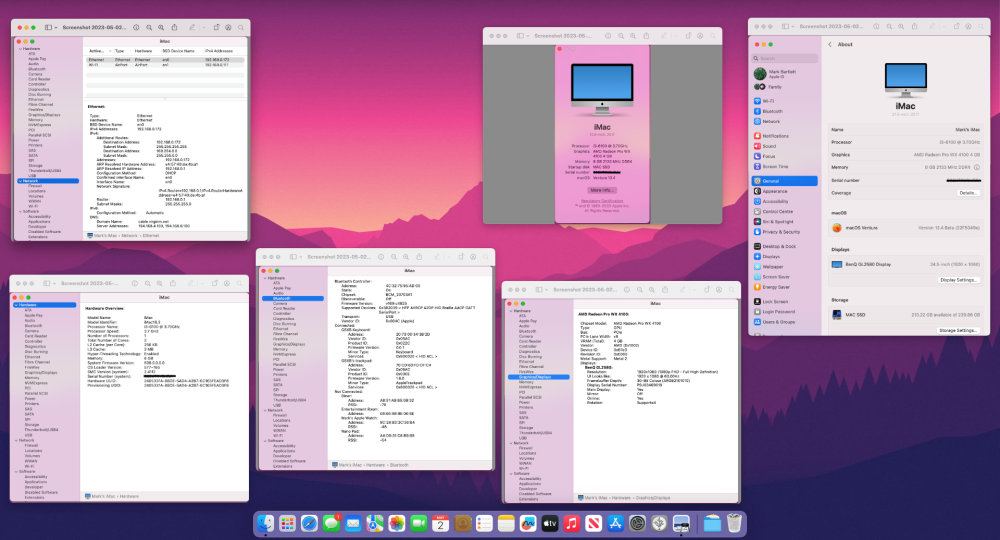Open highlight options dropdown in Ethernet screenshot window

[x=203, y=27]
